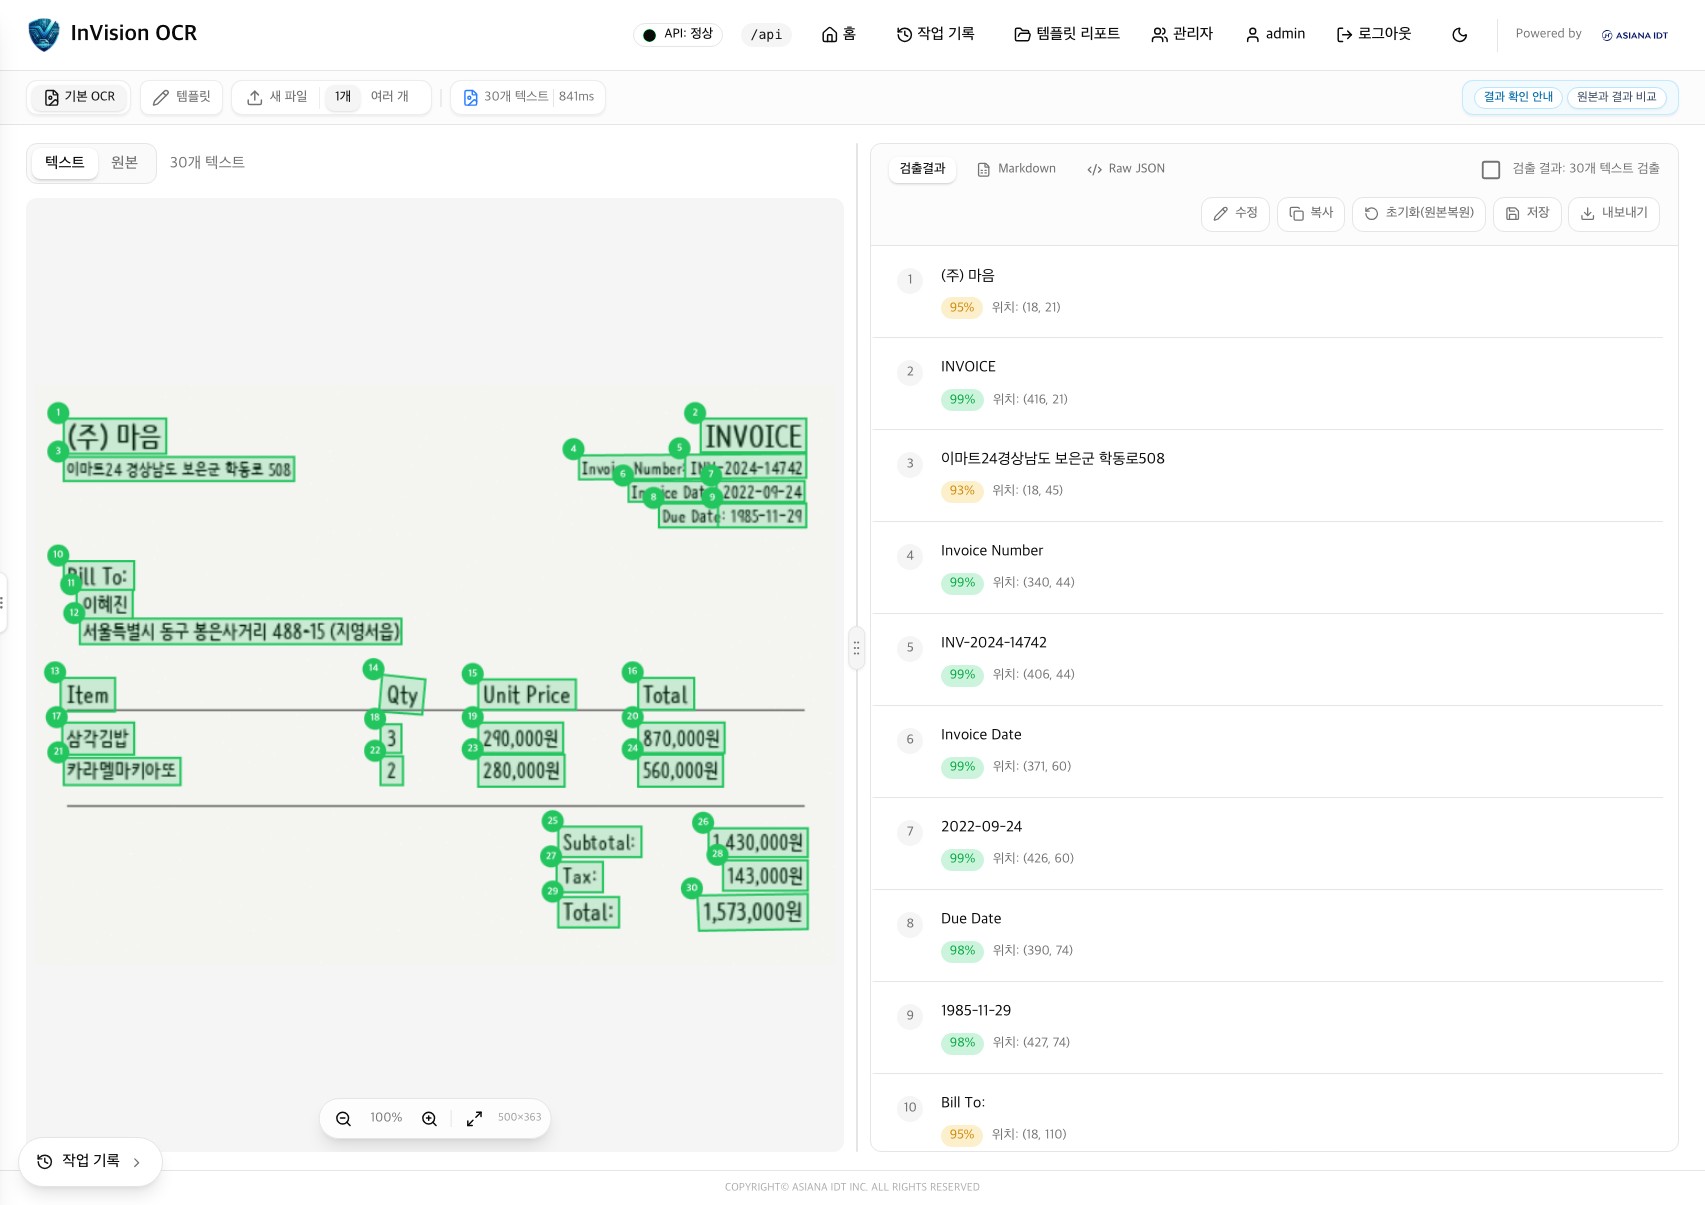The width and height of the screenshot is (1705, 1205).
Task: Open 원본과 결과 비교 view
Action: (1616, 97)
